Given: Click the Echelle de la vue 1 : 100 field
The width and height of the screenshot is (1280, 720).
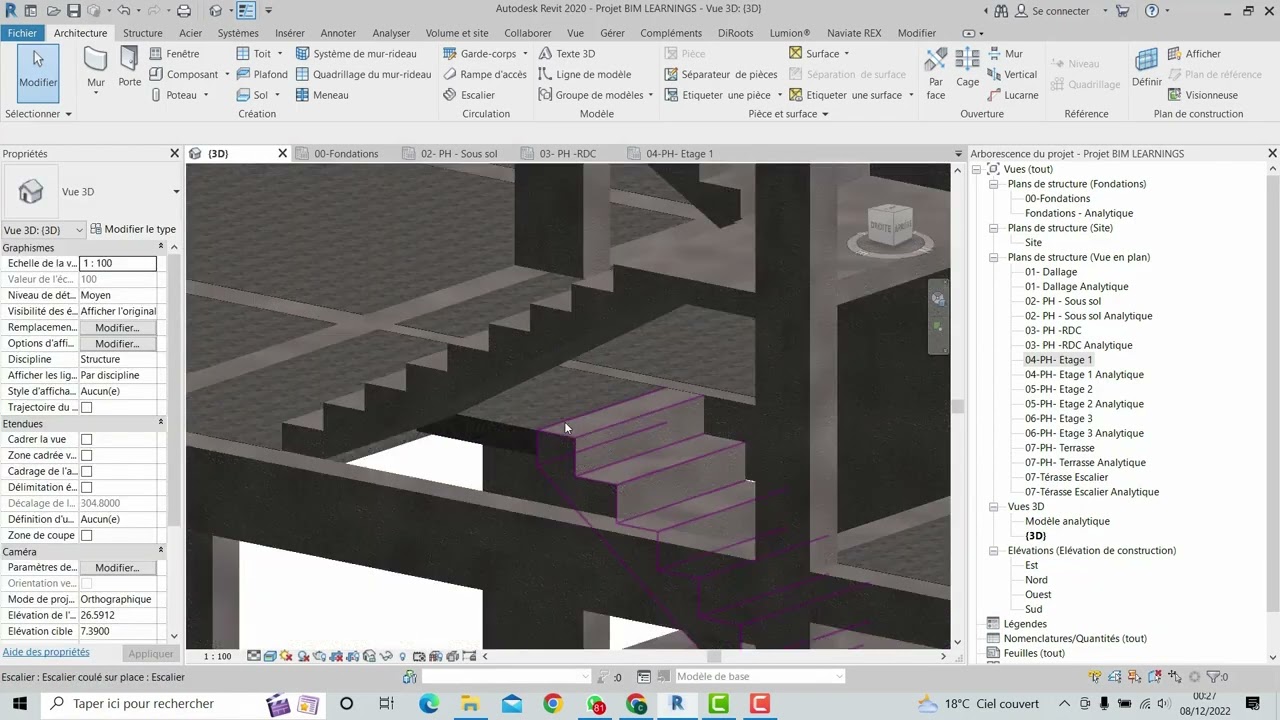Looking at the screenshot, I should click(118, 263).
